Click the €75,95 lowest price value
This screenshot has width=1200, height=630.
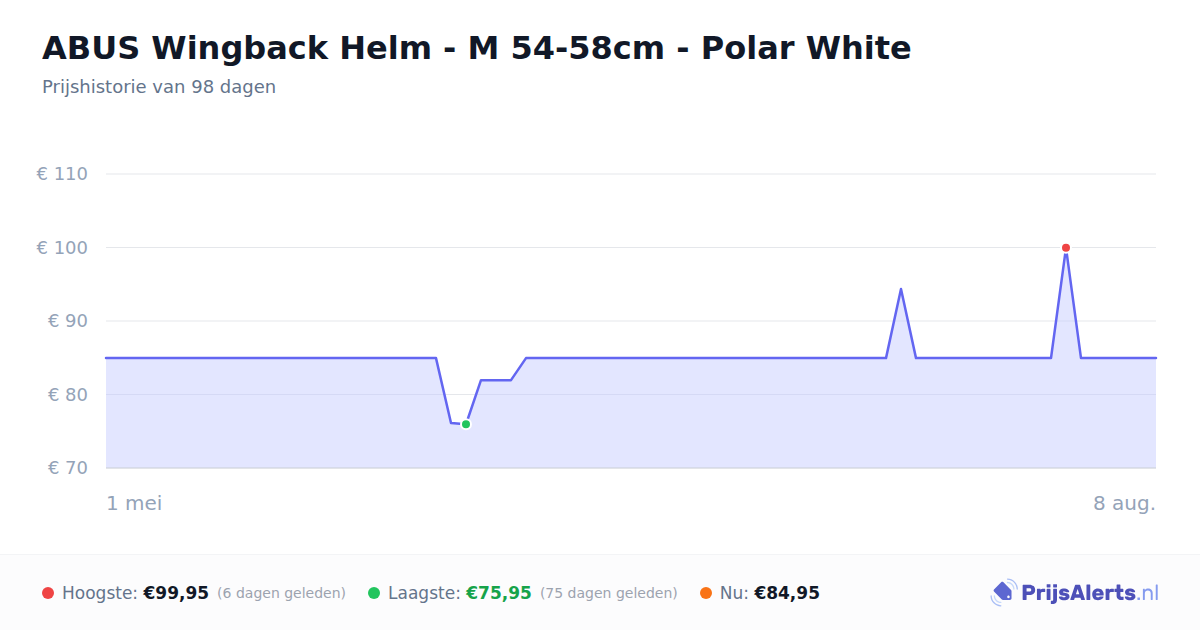point(499,593)
